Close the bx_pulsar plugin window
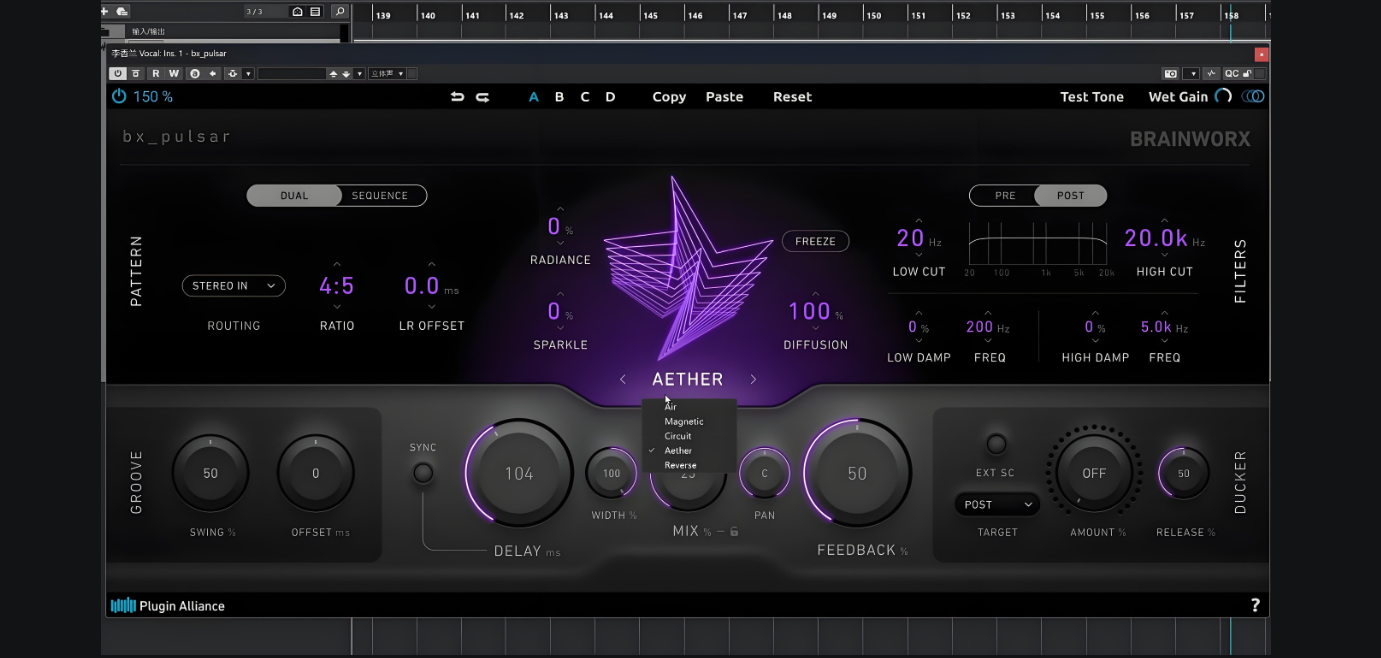The height and width of the screenshot is (658, 1381). click(x=1262, y=54)
